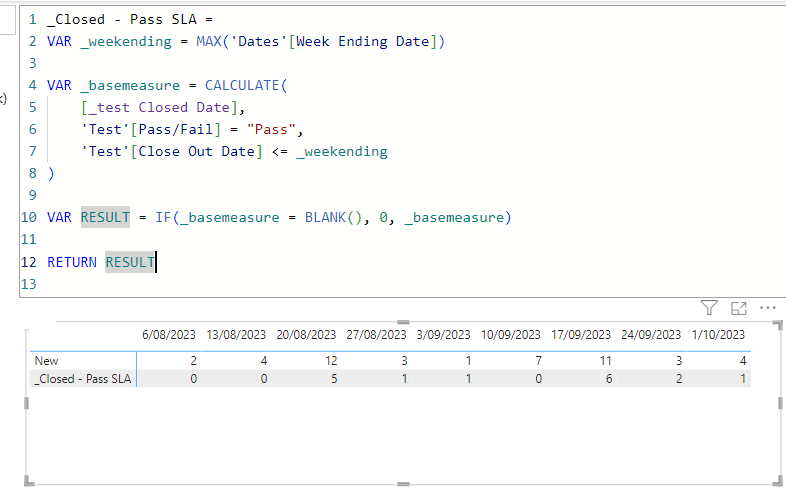Click New value 7 under 10/09/2023
Viewport: 786px width, 492px height.
tap(538, 361)
